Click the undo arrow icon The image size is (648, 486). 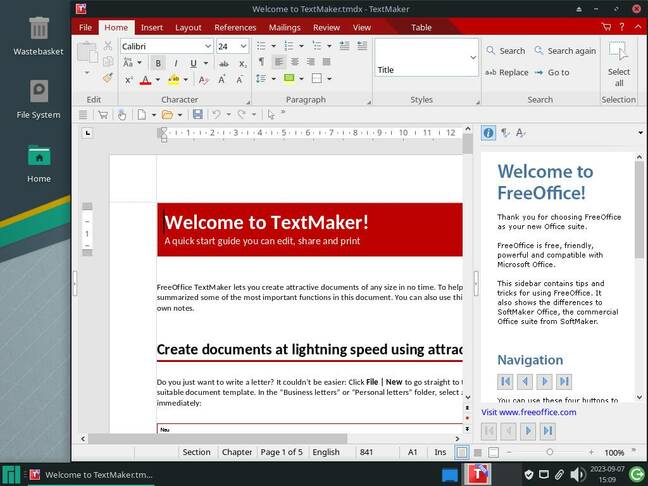point(216,114)
